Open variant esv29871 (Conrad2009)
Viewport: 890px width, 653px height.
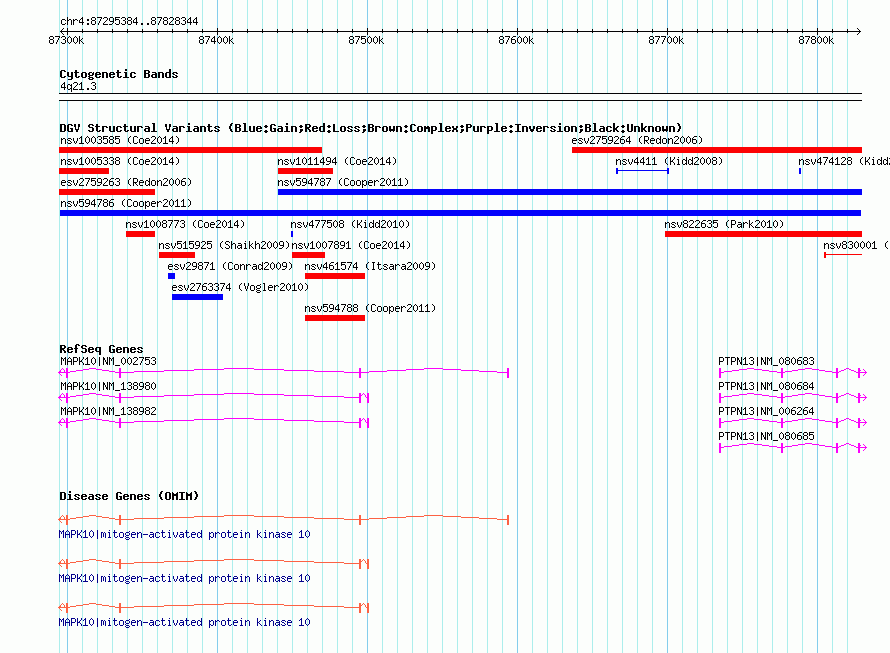coord(230,266)
